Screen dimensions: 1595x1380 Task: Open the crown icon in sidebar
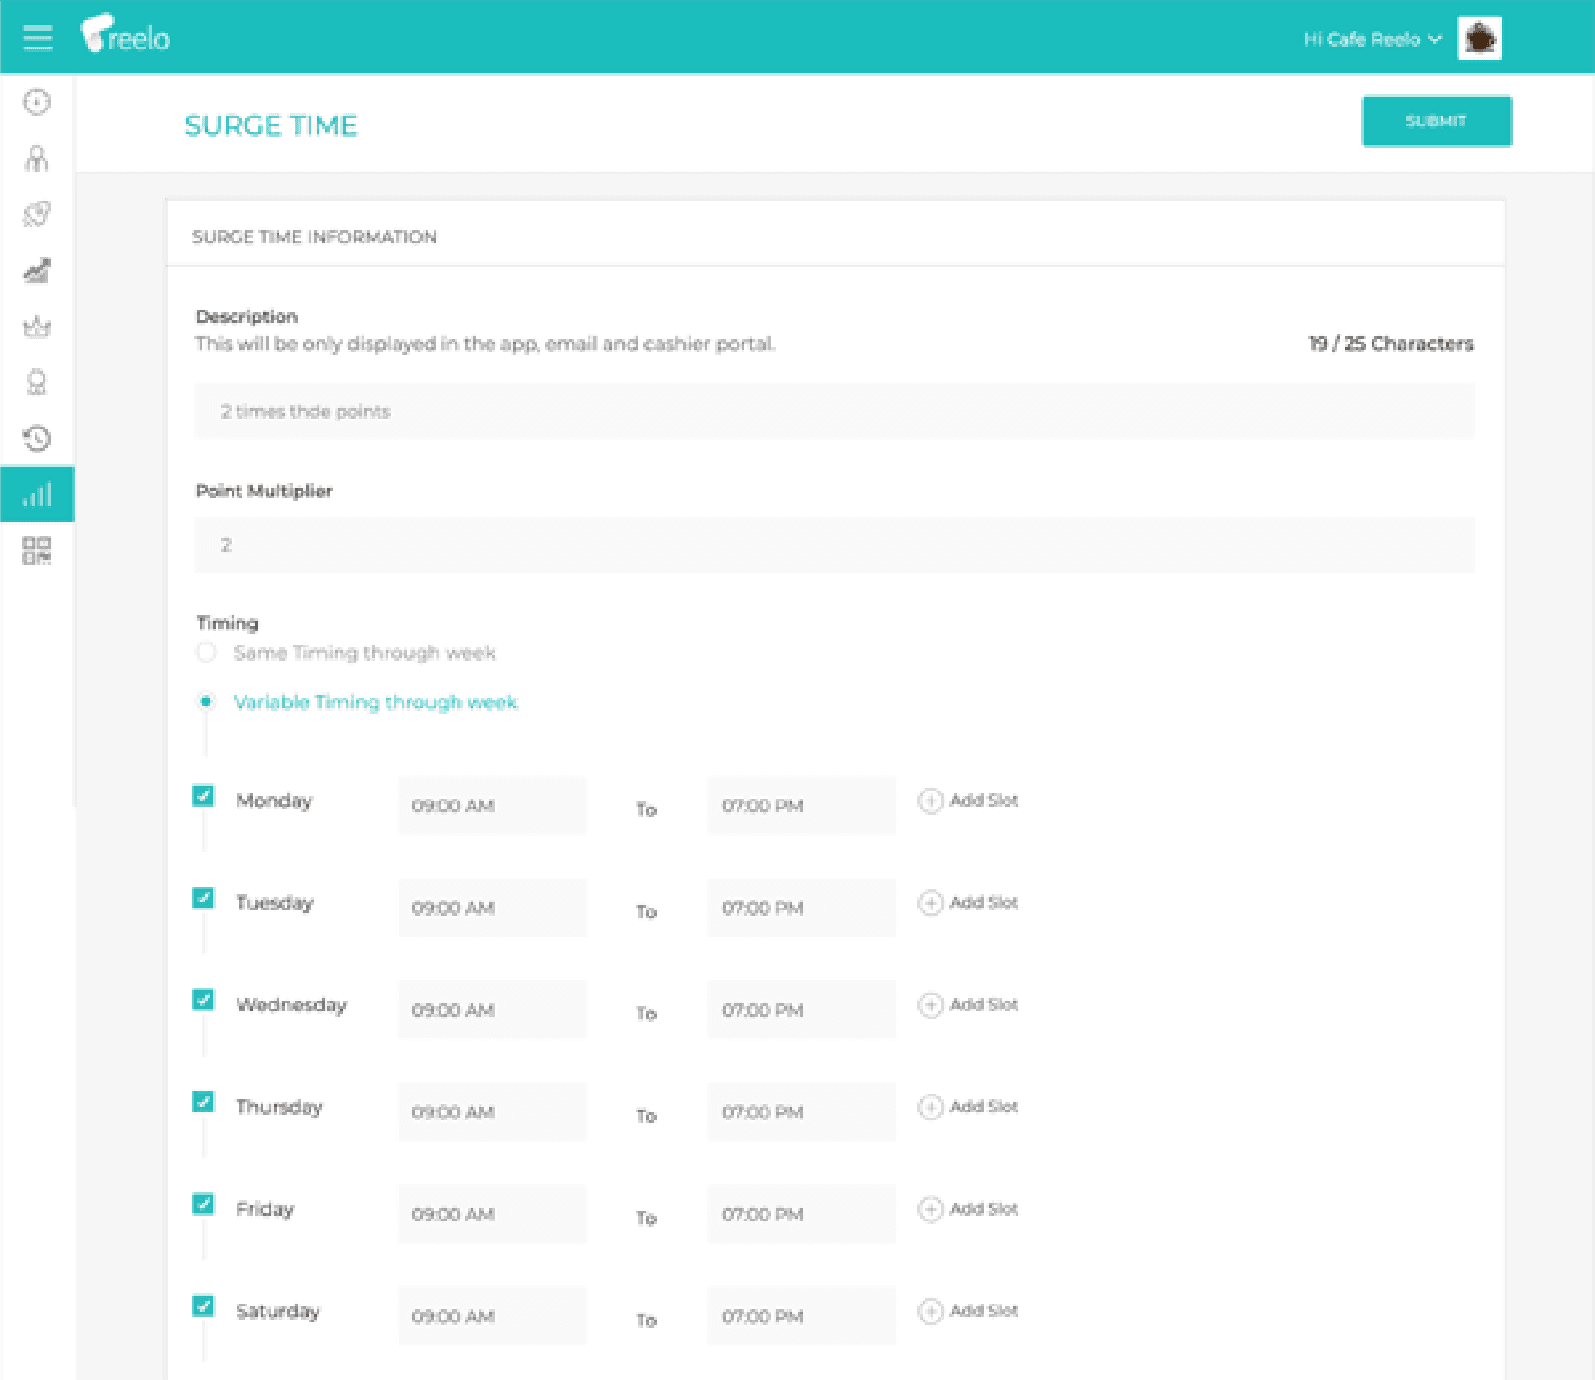coord(37,326)
